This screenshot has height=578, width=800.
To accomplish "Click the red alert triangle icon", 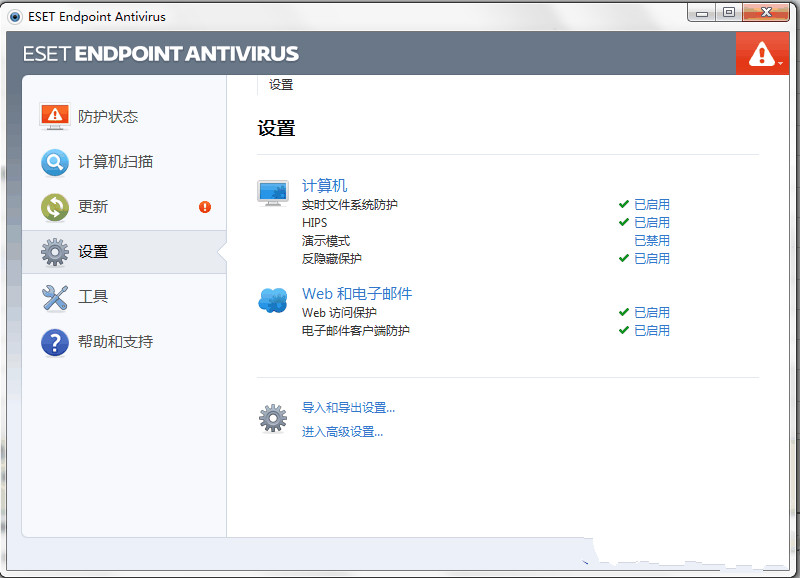I will coord(762,53).
